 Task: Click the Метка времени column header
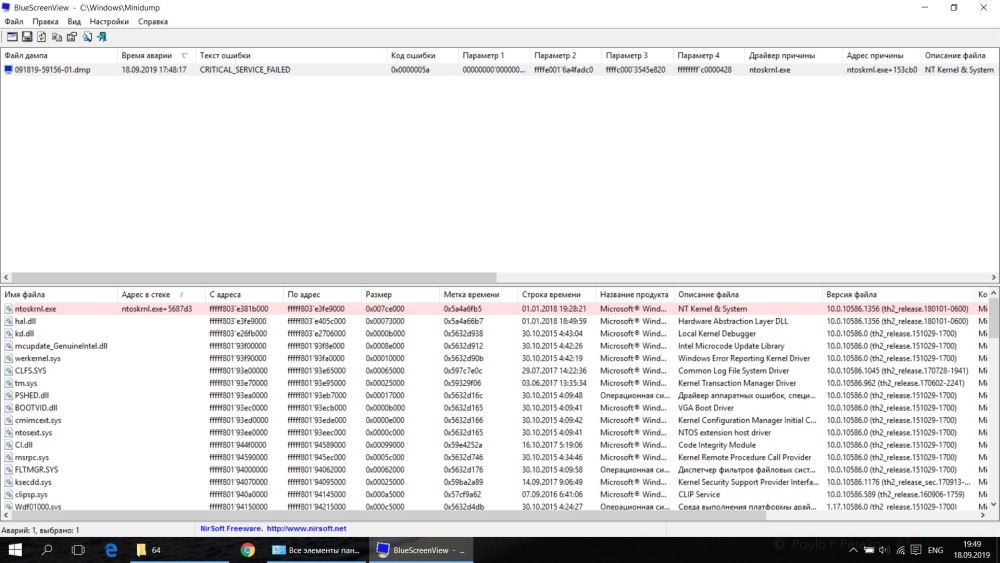[x=478, y=295]
